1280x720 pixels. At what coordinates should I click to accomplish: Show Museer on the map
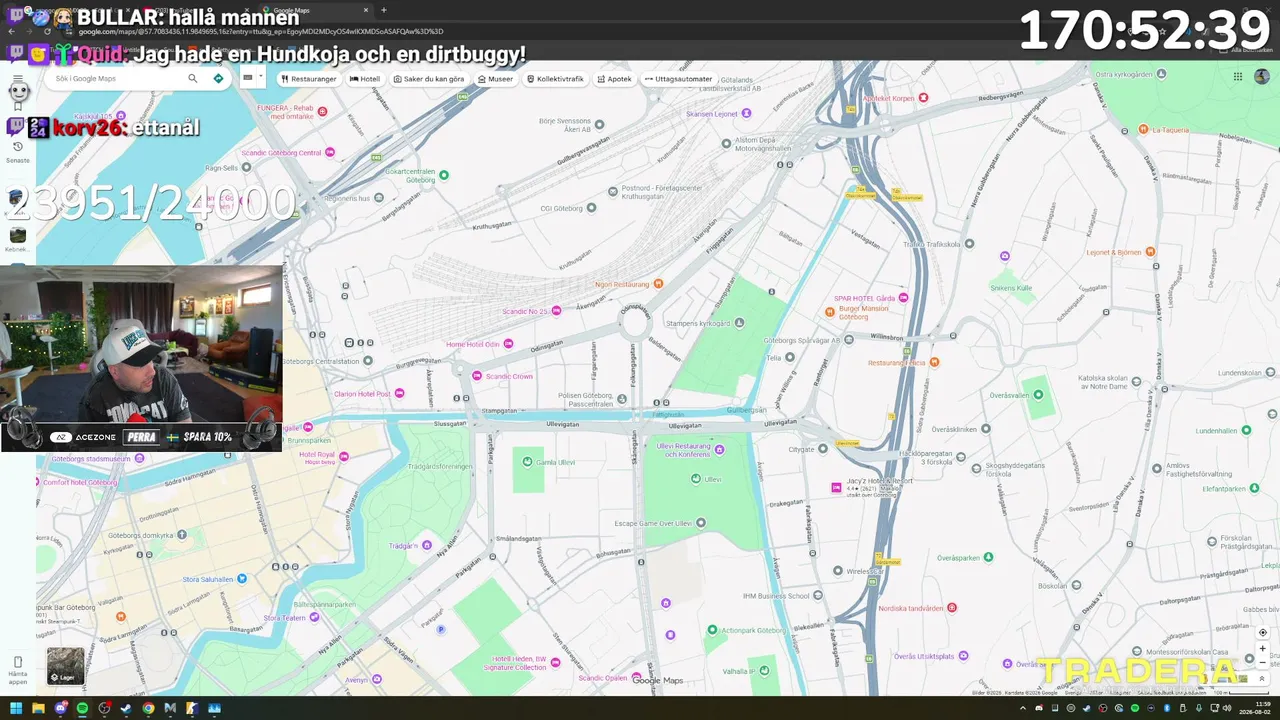point(495,79)
